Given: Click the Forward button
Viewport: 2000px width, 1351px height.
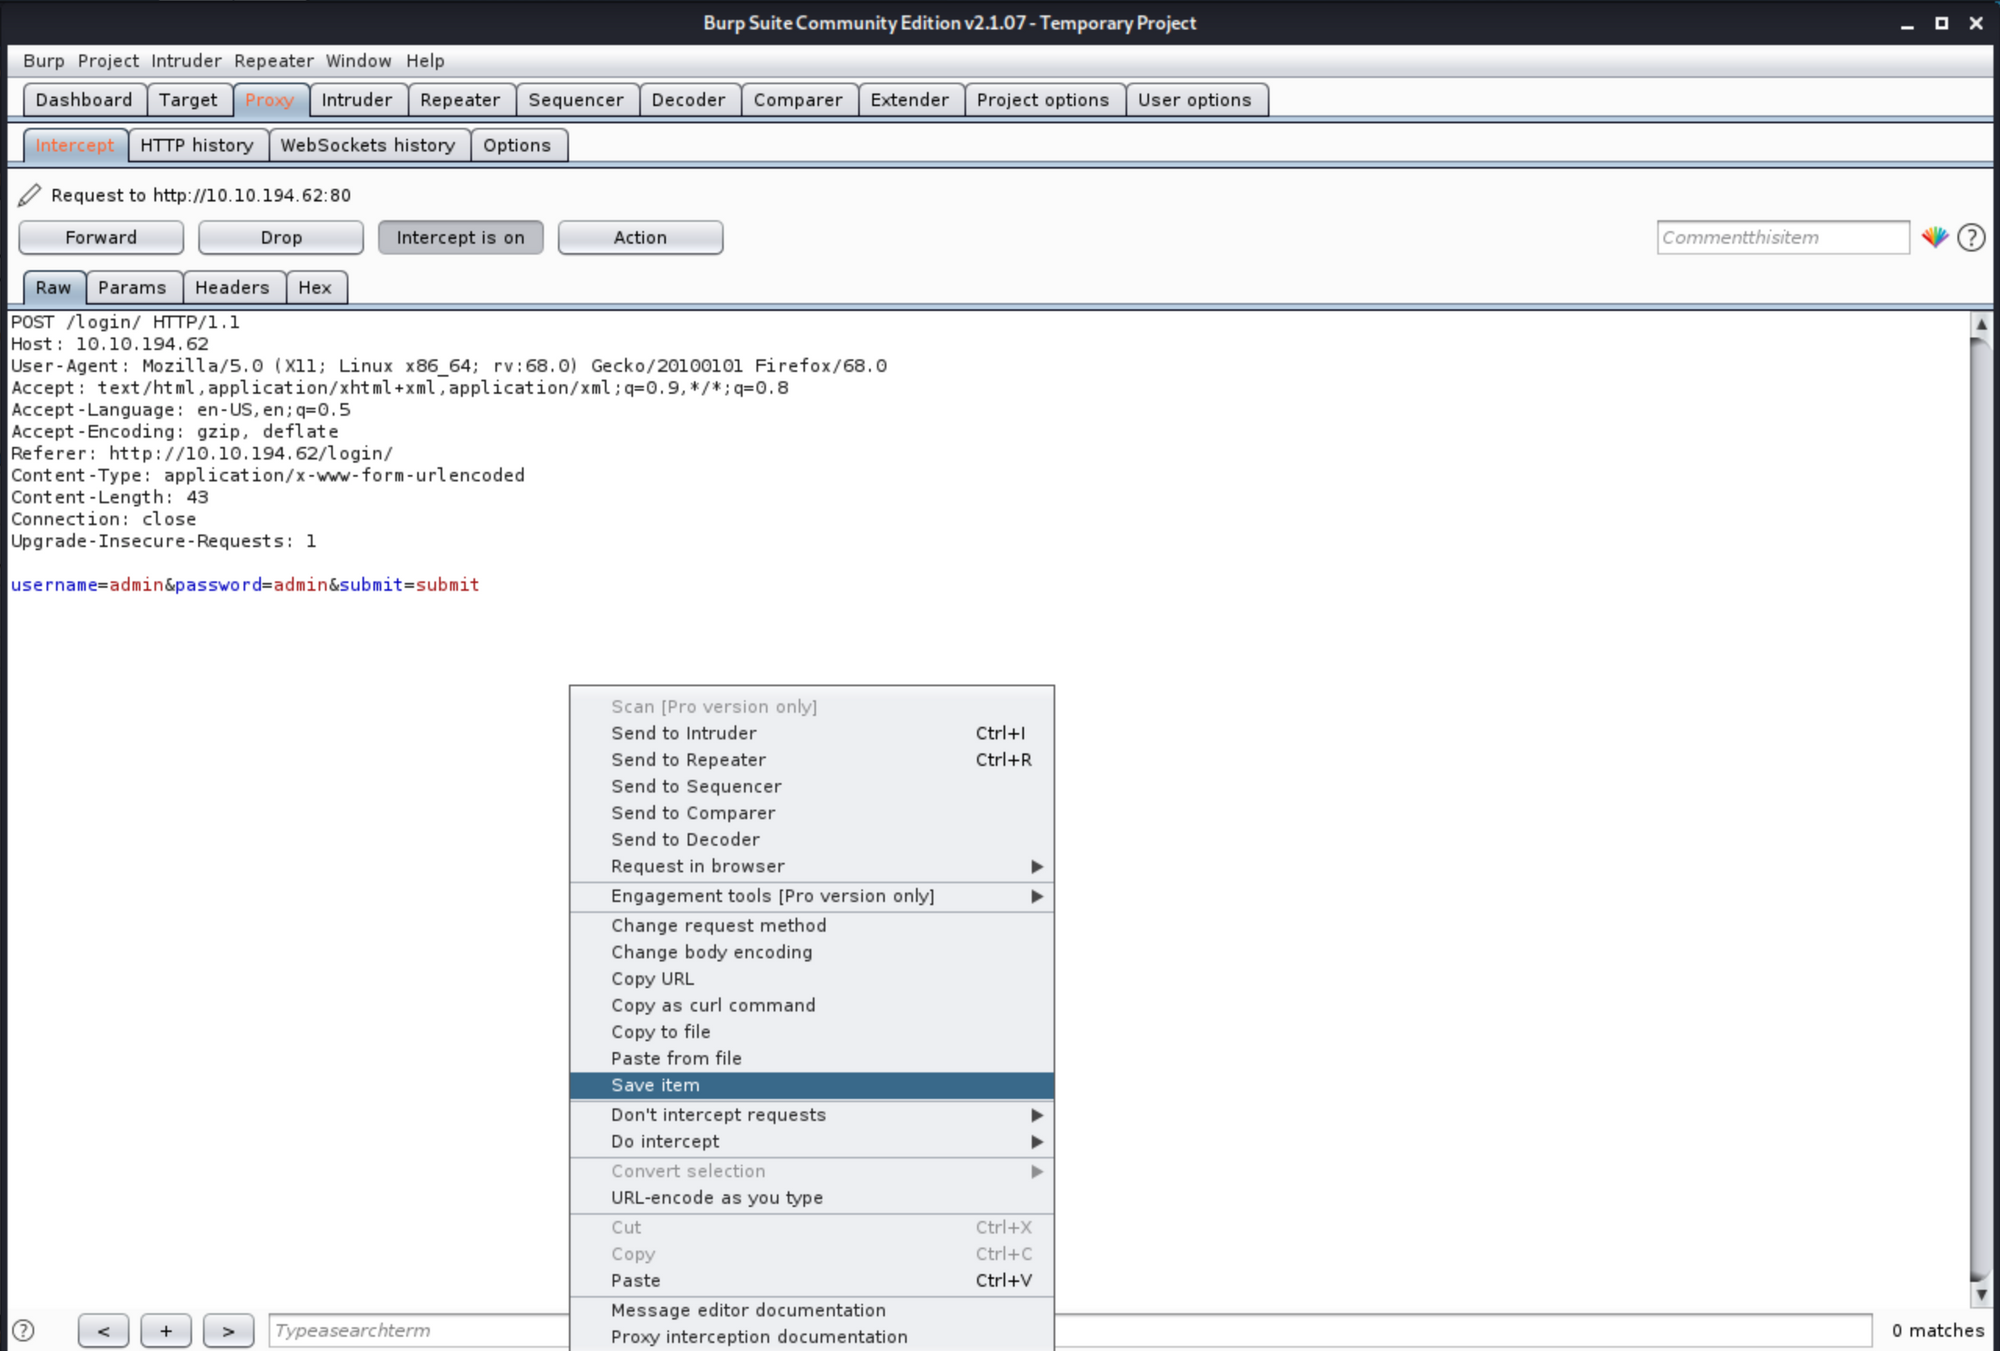Looking at the screenshot, I should click(101, 237).
